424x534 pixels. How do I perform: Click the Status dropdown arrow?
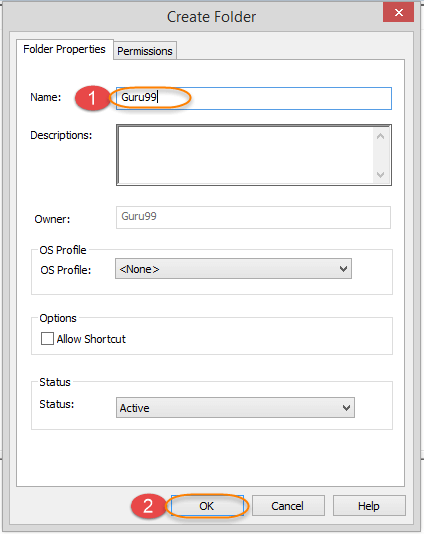tap(346, 408)
